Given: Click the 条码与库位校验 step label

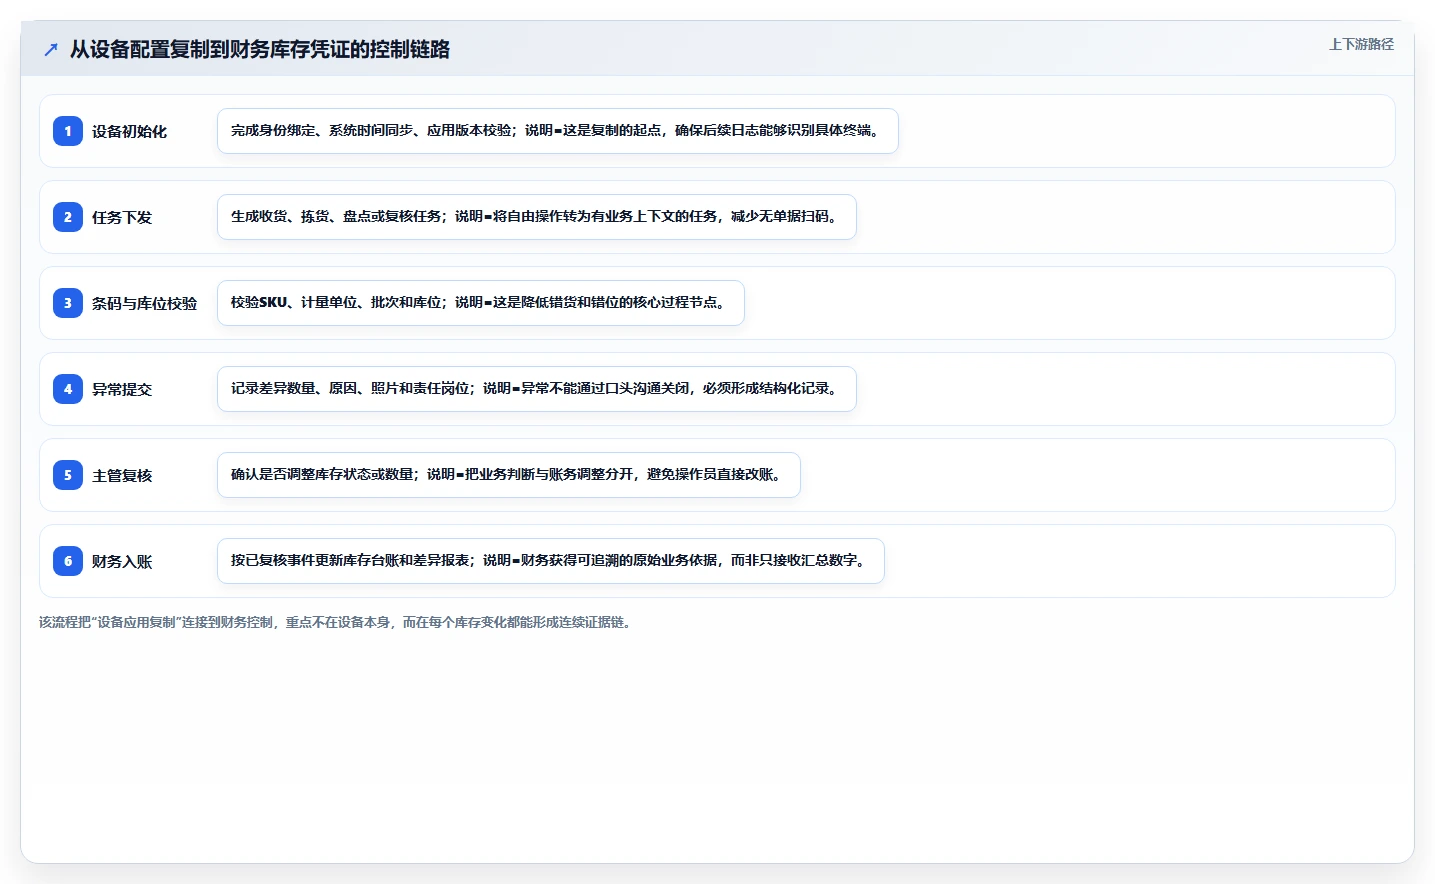Looking at the screenshot, I should tap(144, 303).
